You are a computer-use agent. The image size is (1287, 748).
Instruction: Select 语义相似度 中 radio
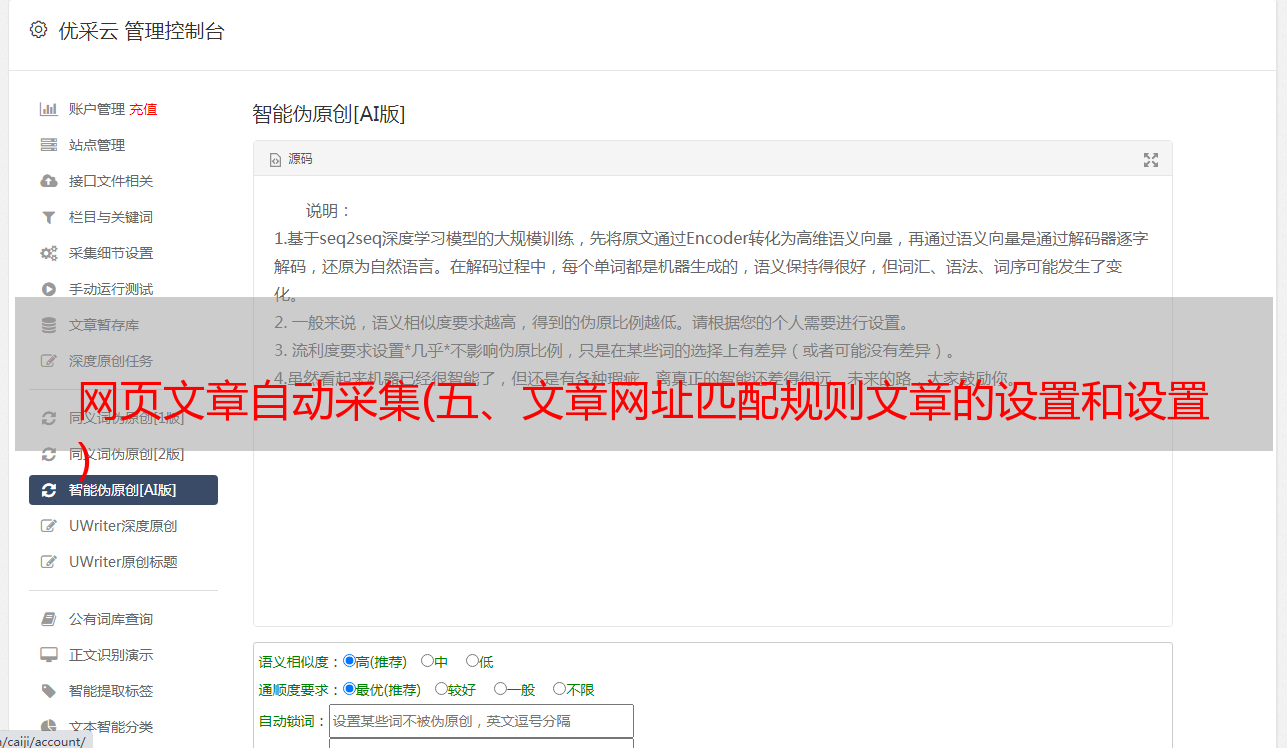[427, 661]
